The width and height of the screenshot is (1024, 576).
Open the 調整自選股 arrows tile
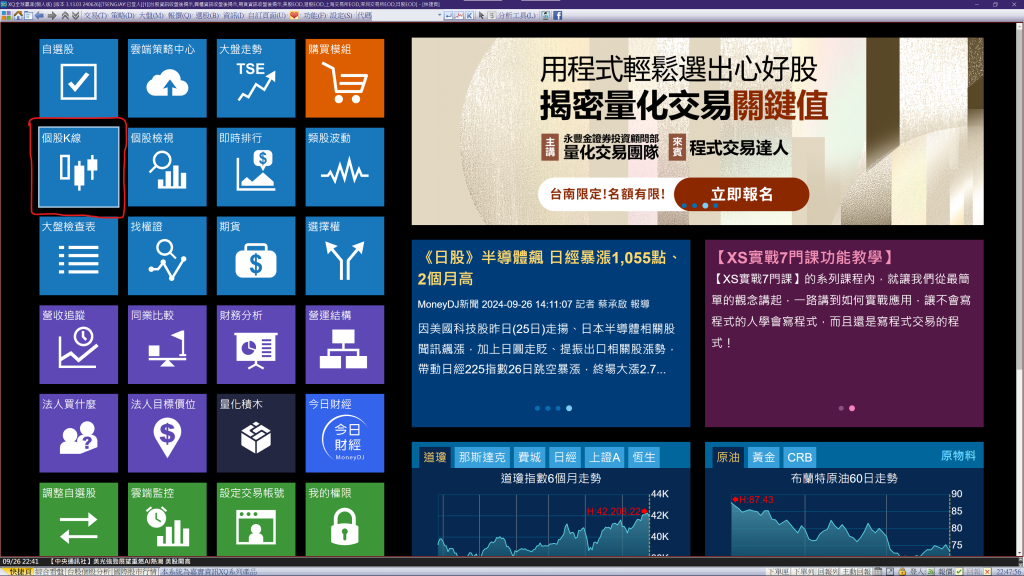click(x=78, y=519)
